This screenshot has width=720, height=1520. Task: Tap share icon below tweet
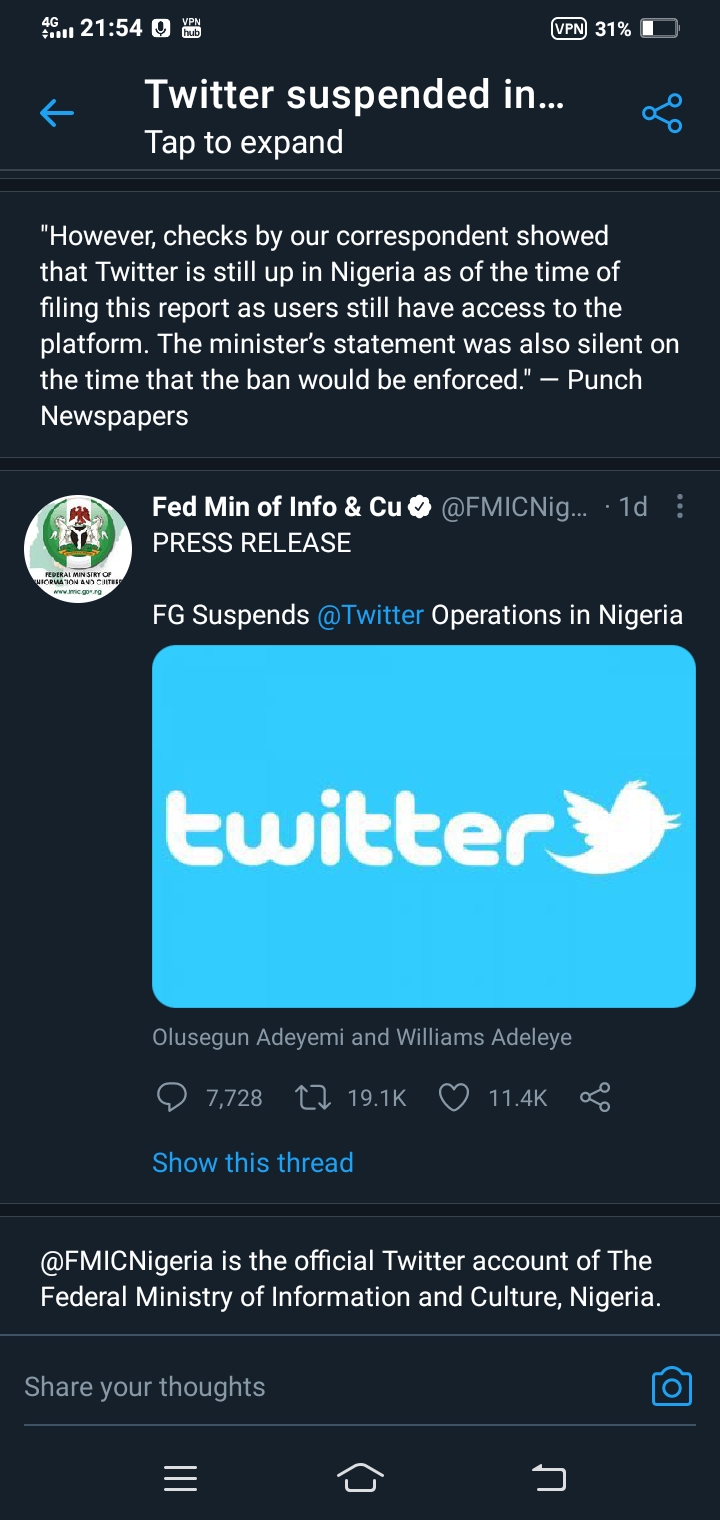pyautogui.click(x=595, y=1098)
